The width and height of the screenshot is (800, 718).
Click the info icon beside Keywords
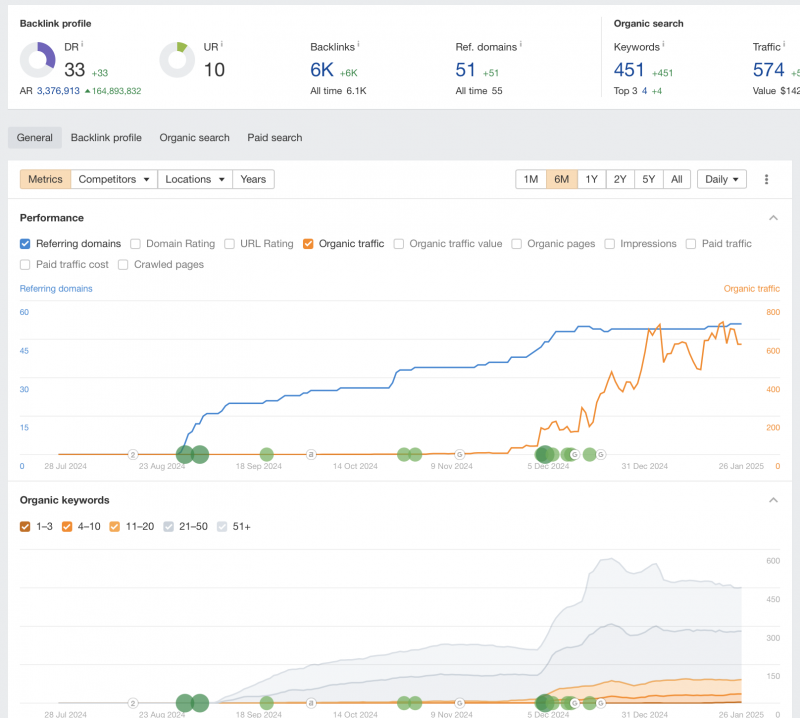[x=663, y=44]
